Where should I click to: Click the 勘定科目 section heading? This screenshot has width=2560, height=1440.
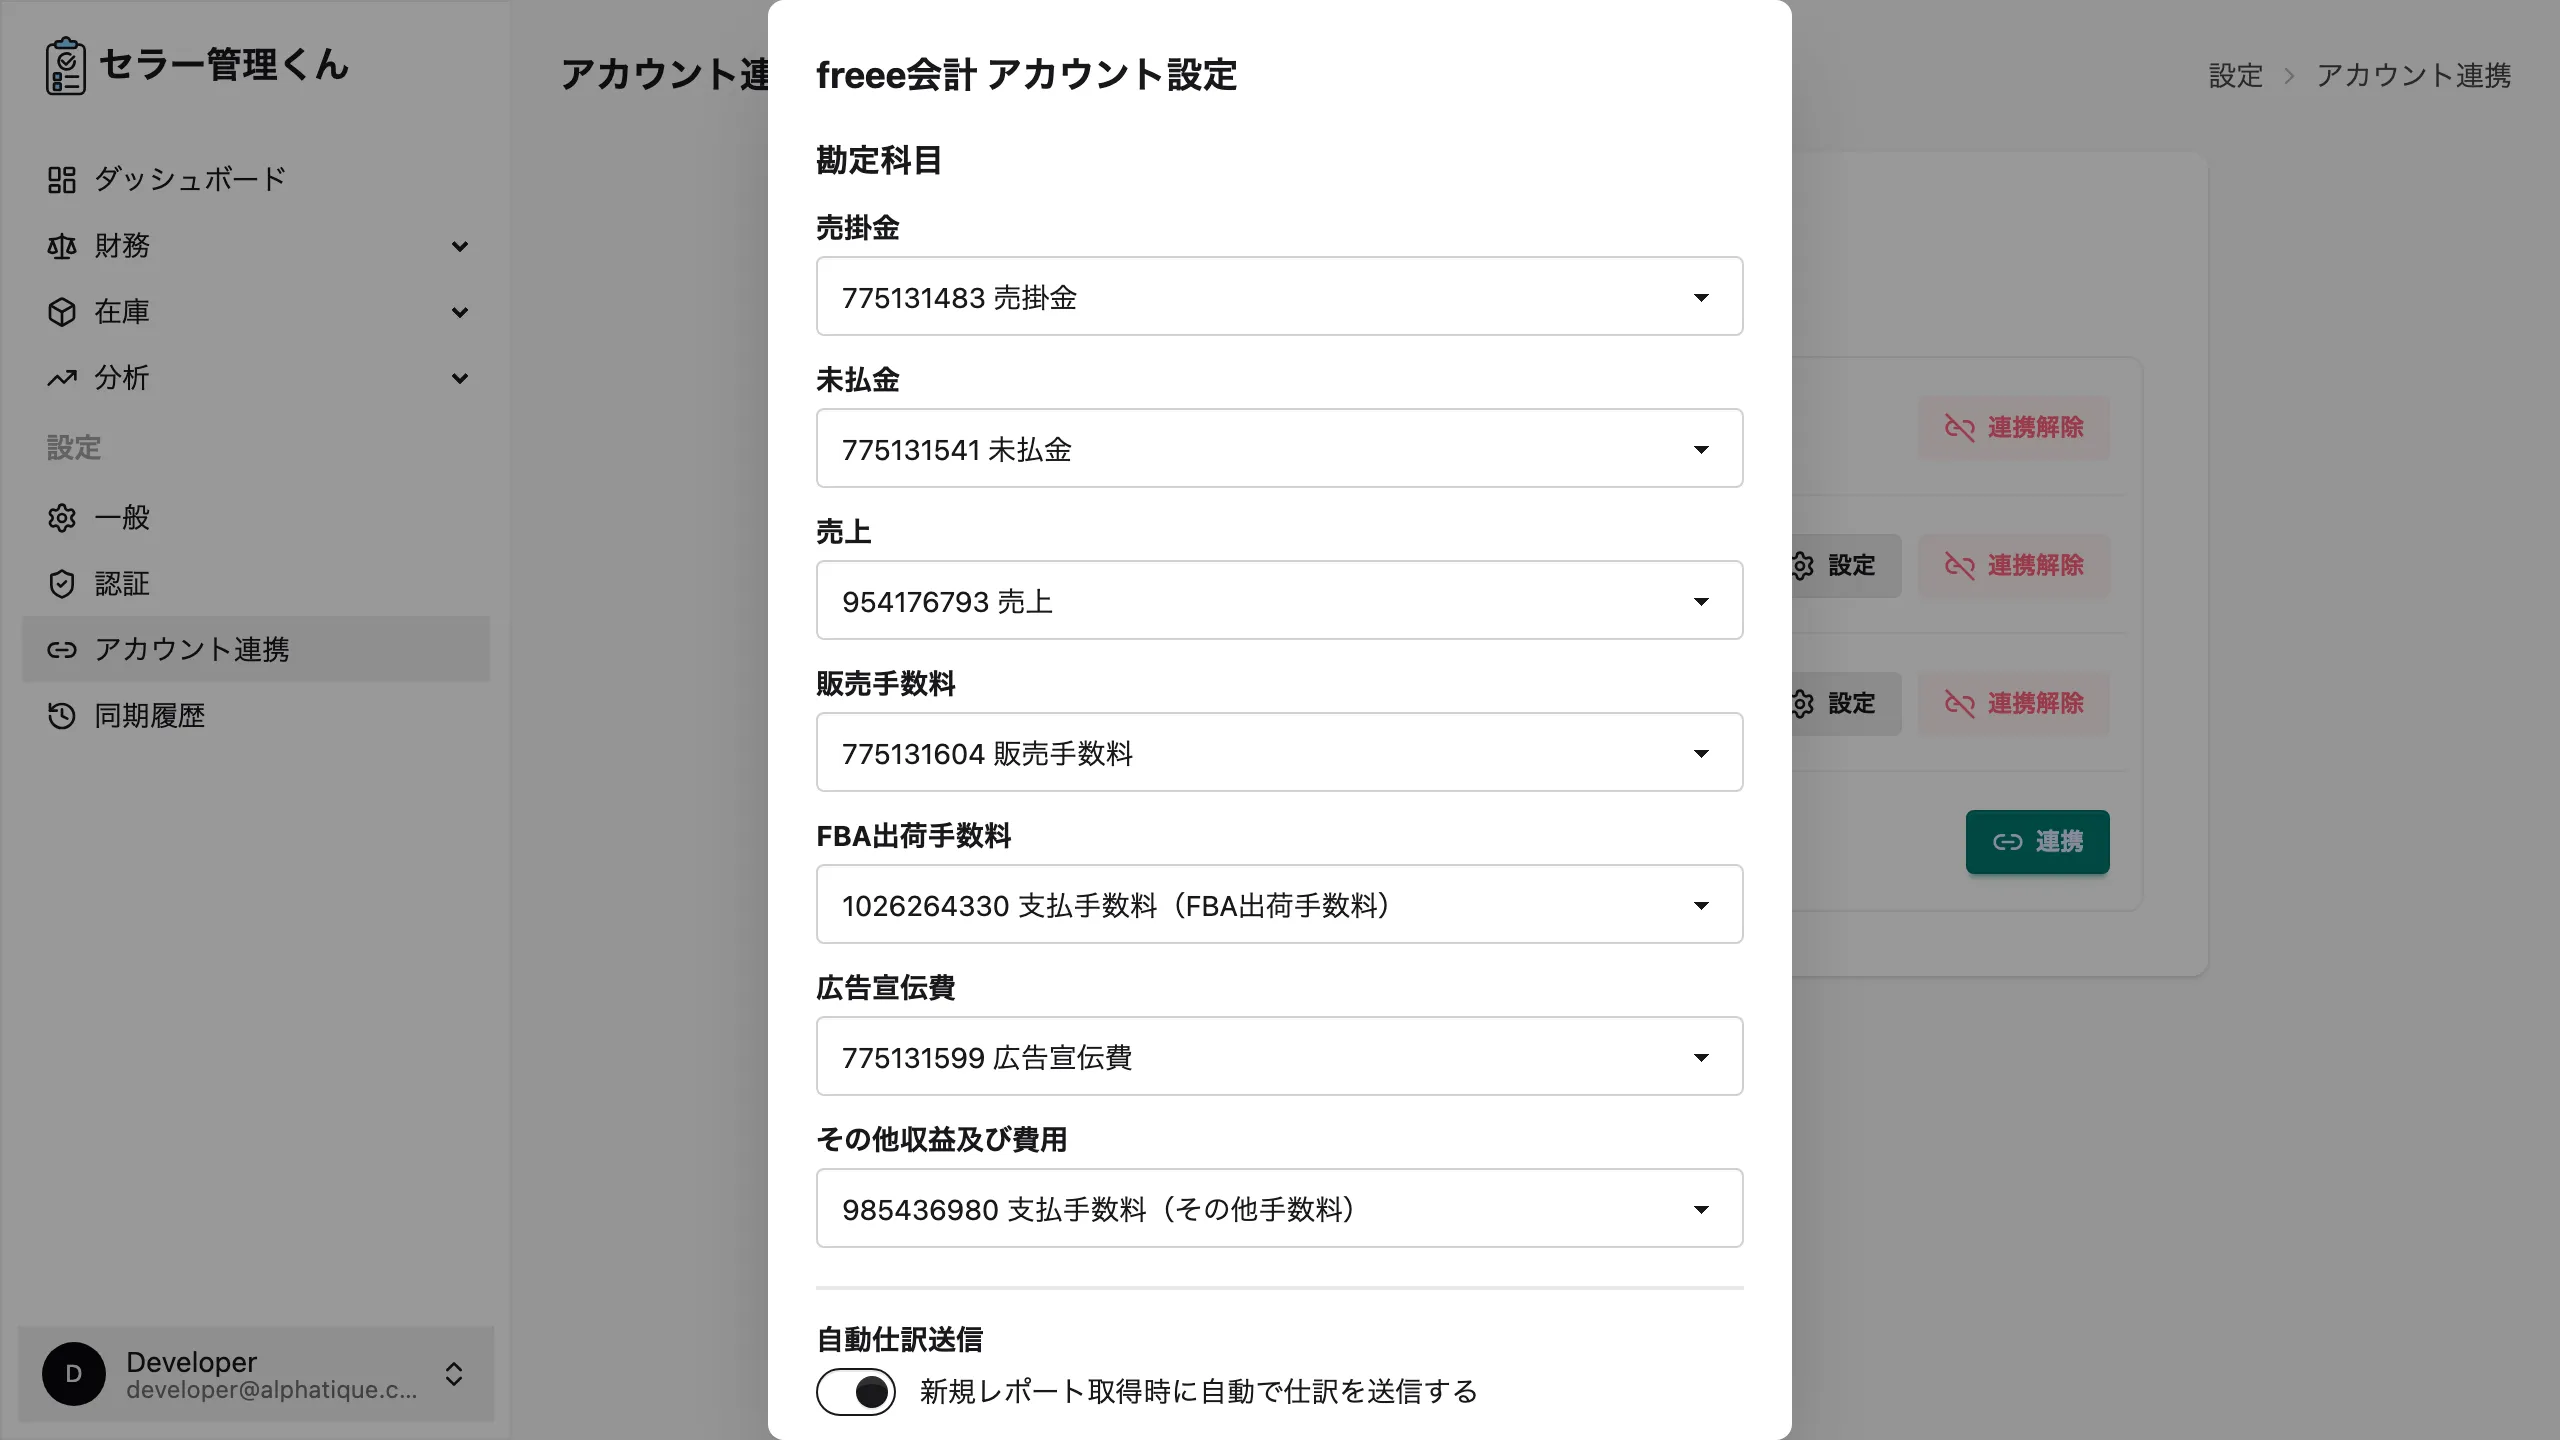(879, 160)
